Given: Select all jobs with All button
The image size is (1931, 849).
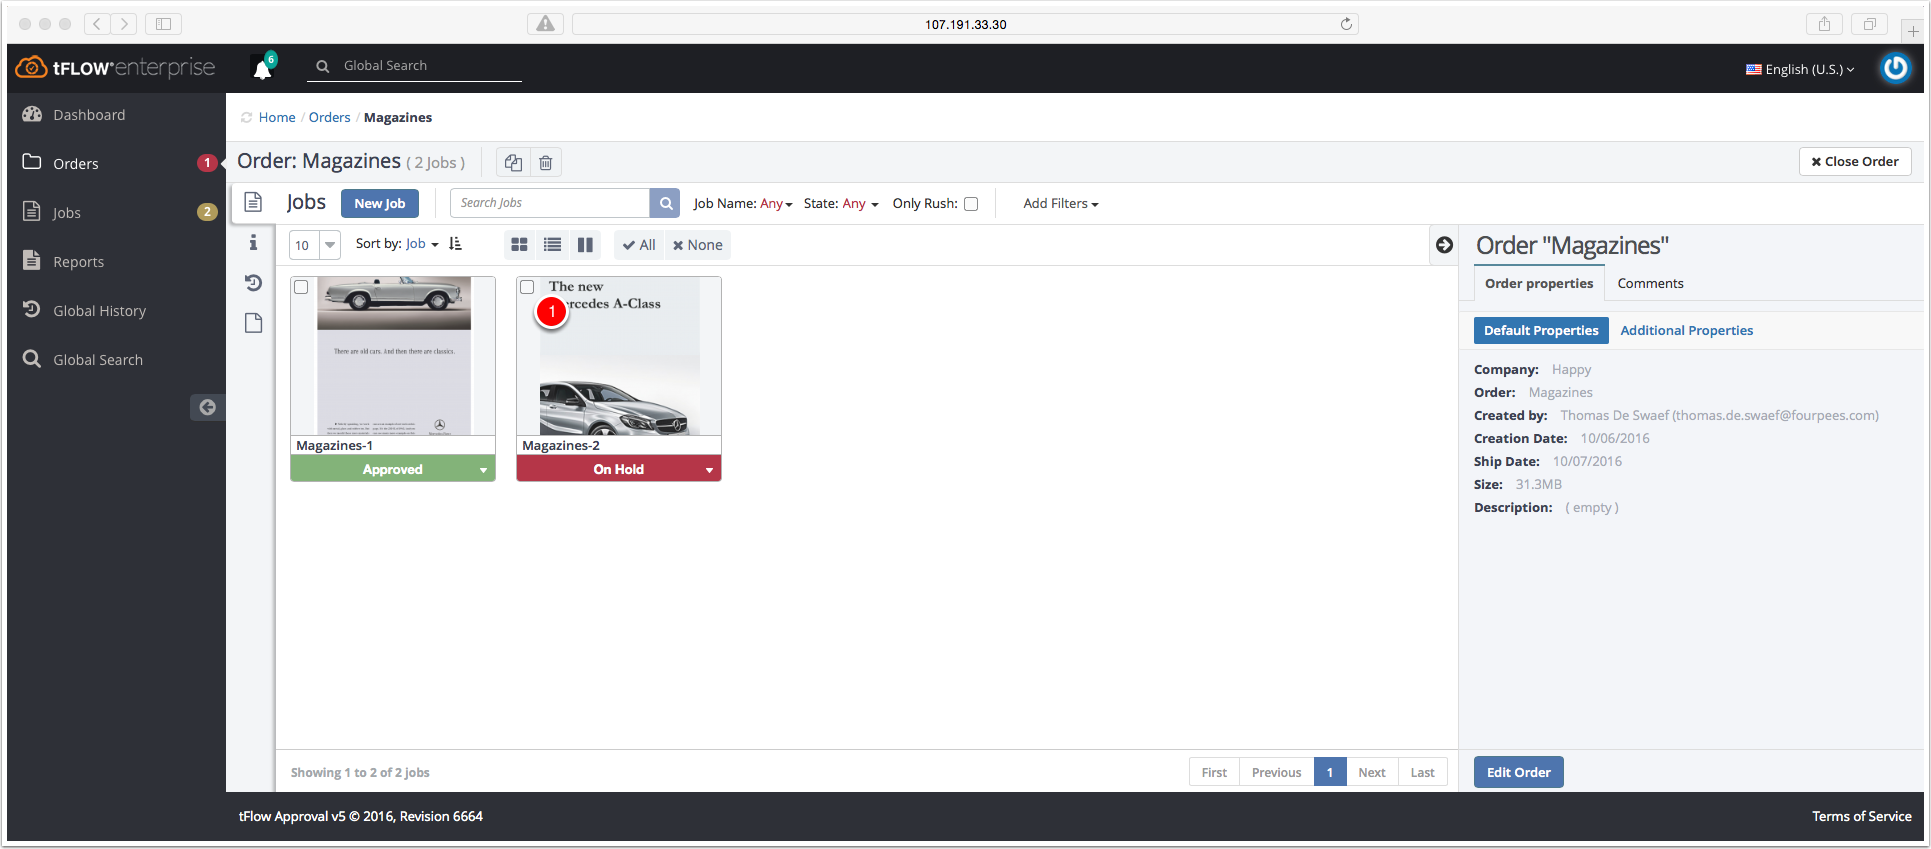Looking at the screenshot, I should (639, 245).
